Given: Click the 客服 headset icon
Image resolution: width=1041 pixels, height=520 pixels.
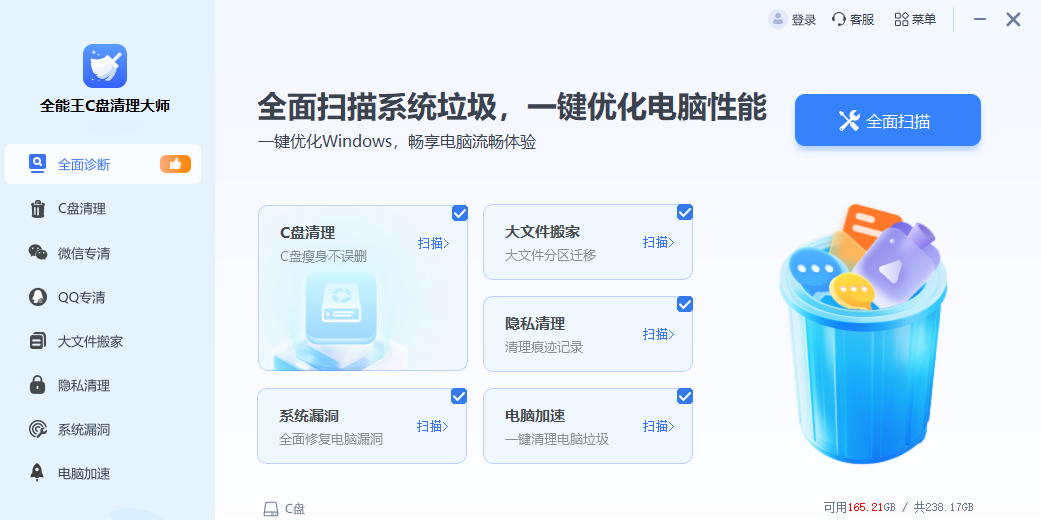Looking at the screenshot, I should (x=839, y=19).
